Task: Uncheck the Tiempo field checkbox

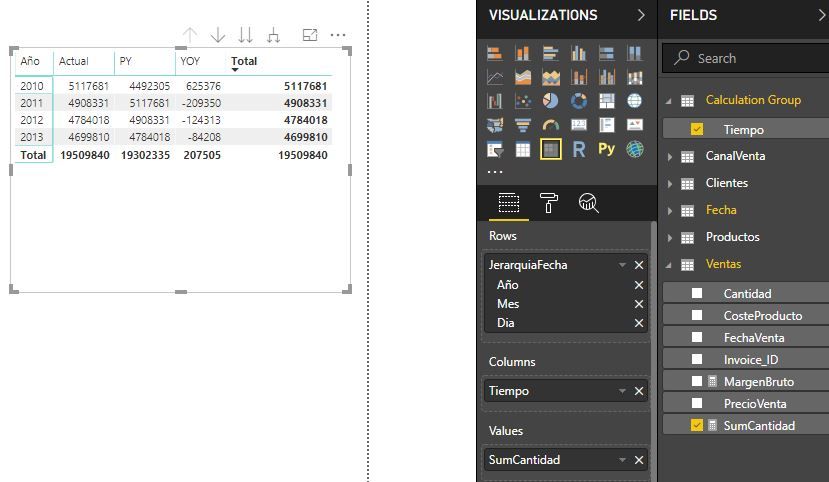Action: click(x=697, y=129)
